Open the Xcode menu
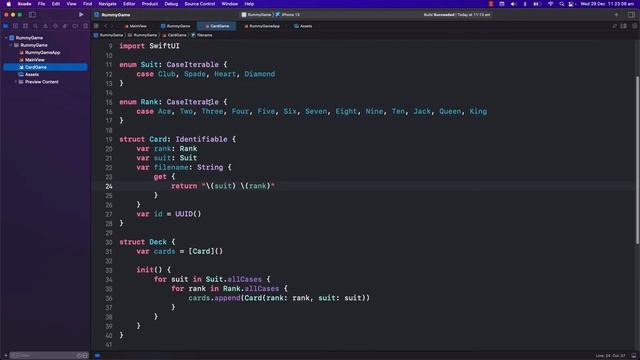 point(24,4)
